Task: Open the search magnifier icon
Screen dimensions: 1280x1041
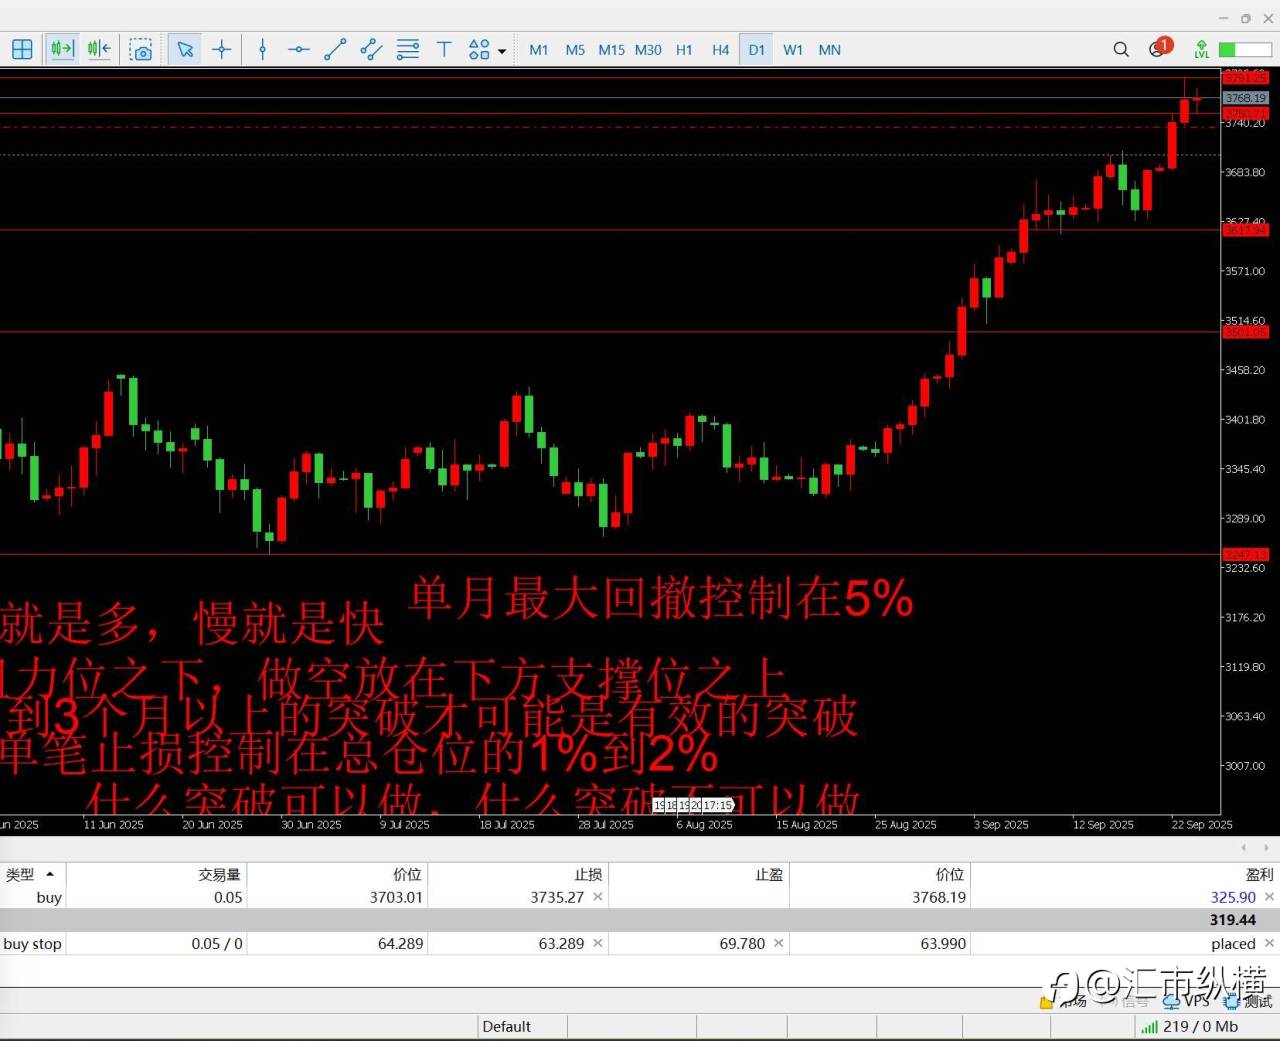Action: (1121, 49)
